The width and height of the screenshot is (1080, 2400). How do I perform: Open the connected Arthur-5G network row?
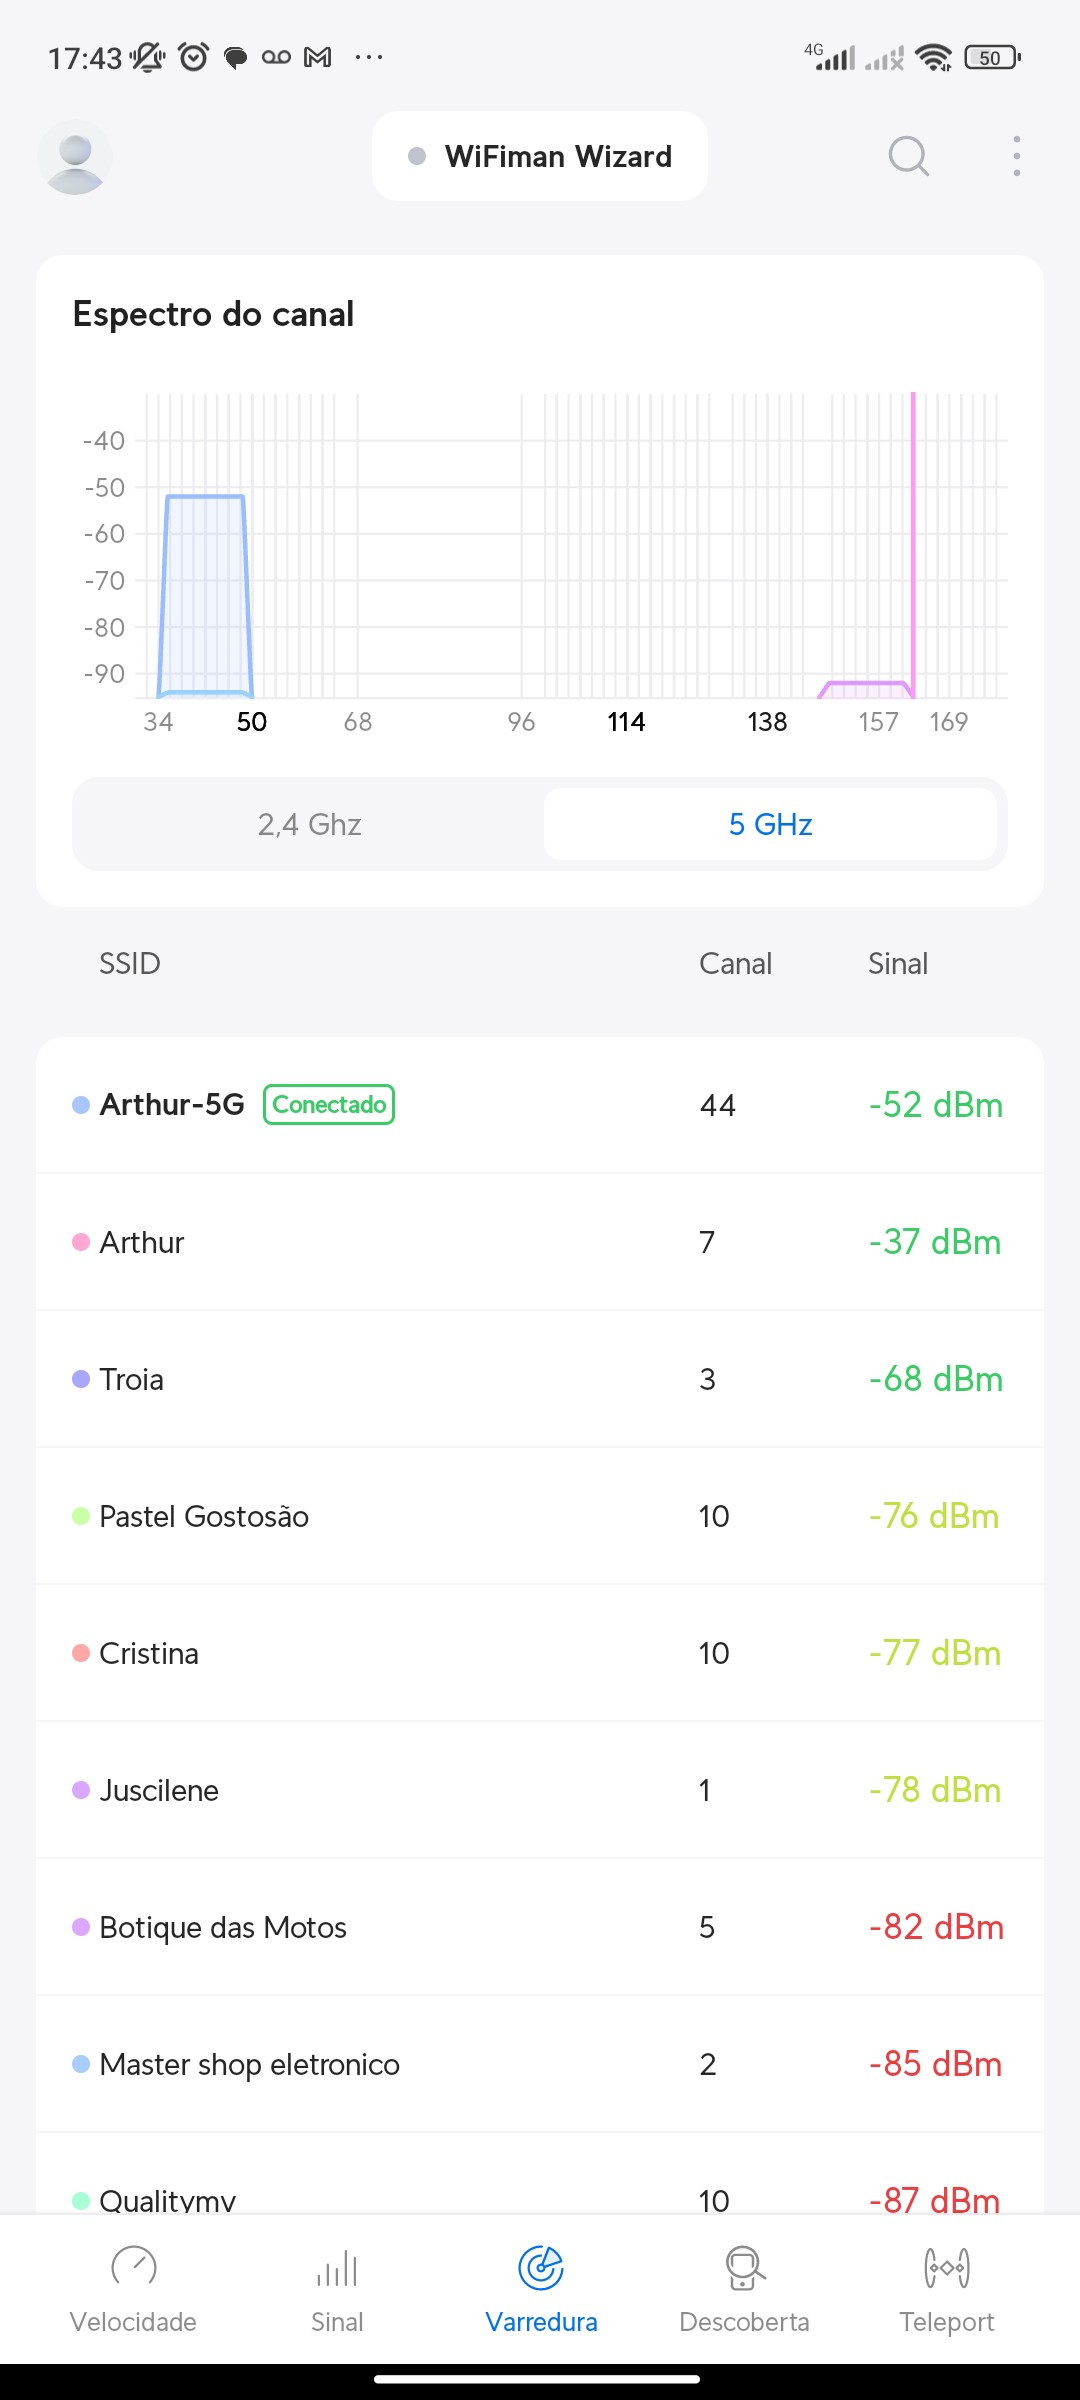(x=540, y=1105)
